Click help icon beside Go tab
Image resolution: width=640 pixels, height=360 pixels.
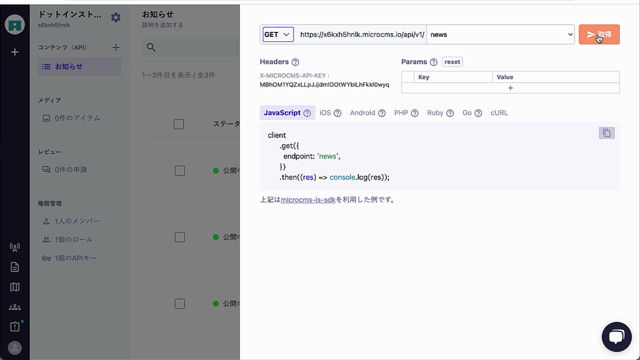click(x=478, y=113)
